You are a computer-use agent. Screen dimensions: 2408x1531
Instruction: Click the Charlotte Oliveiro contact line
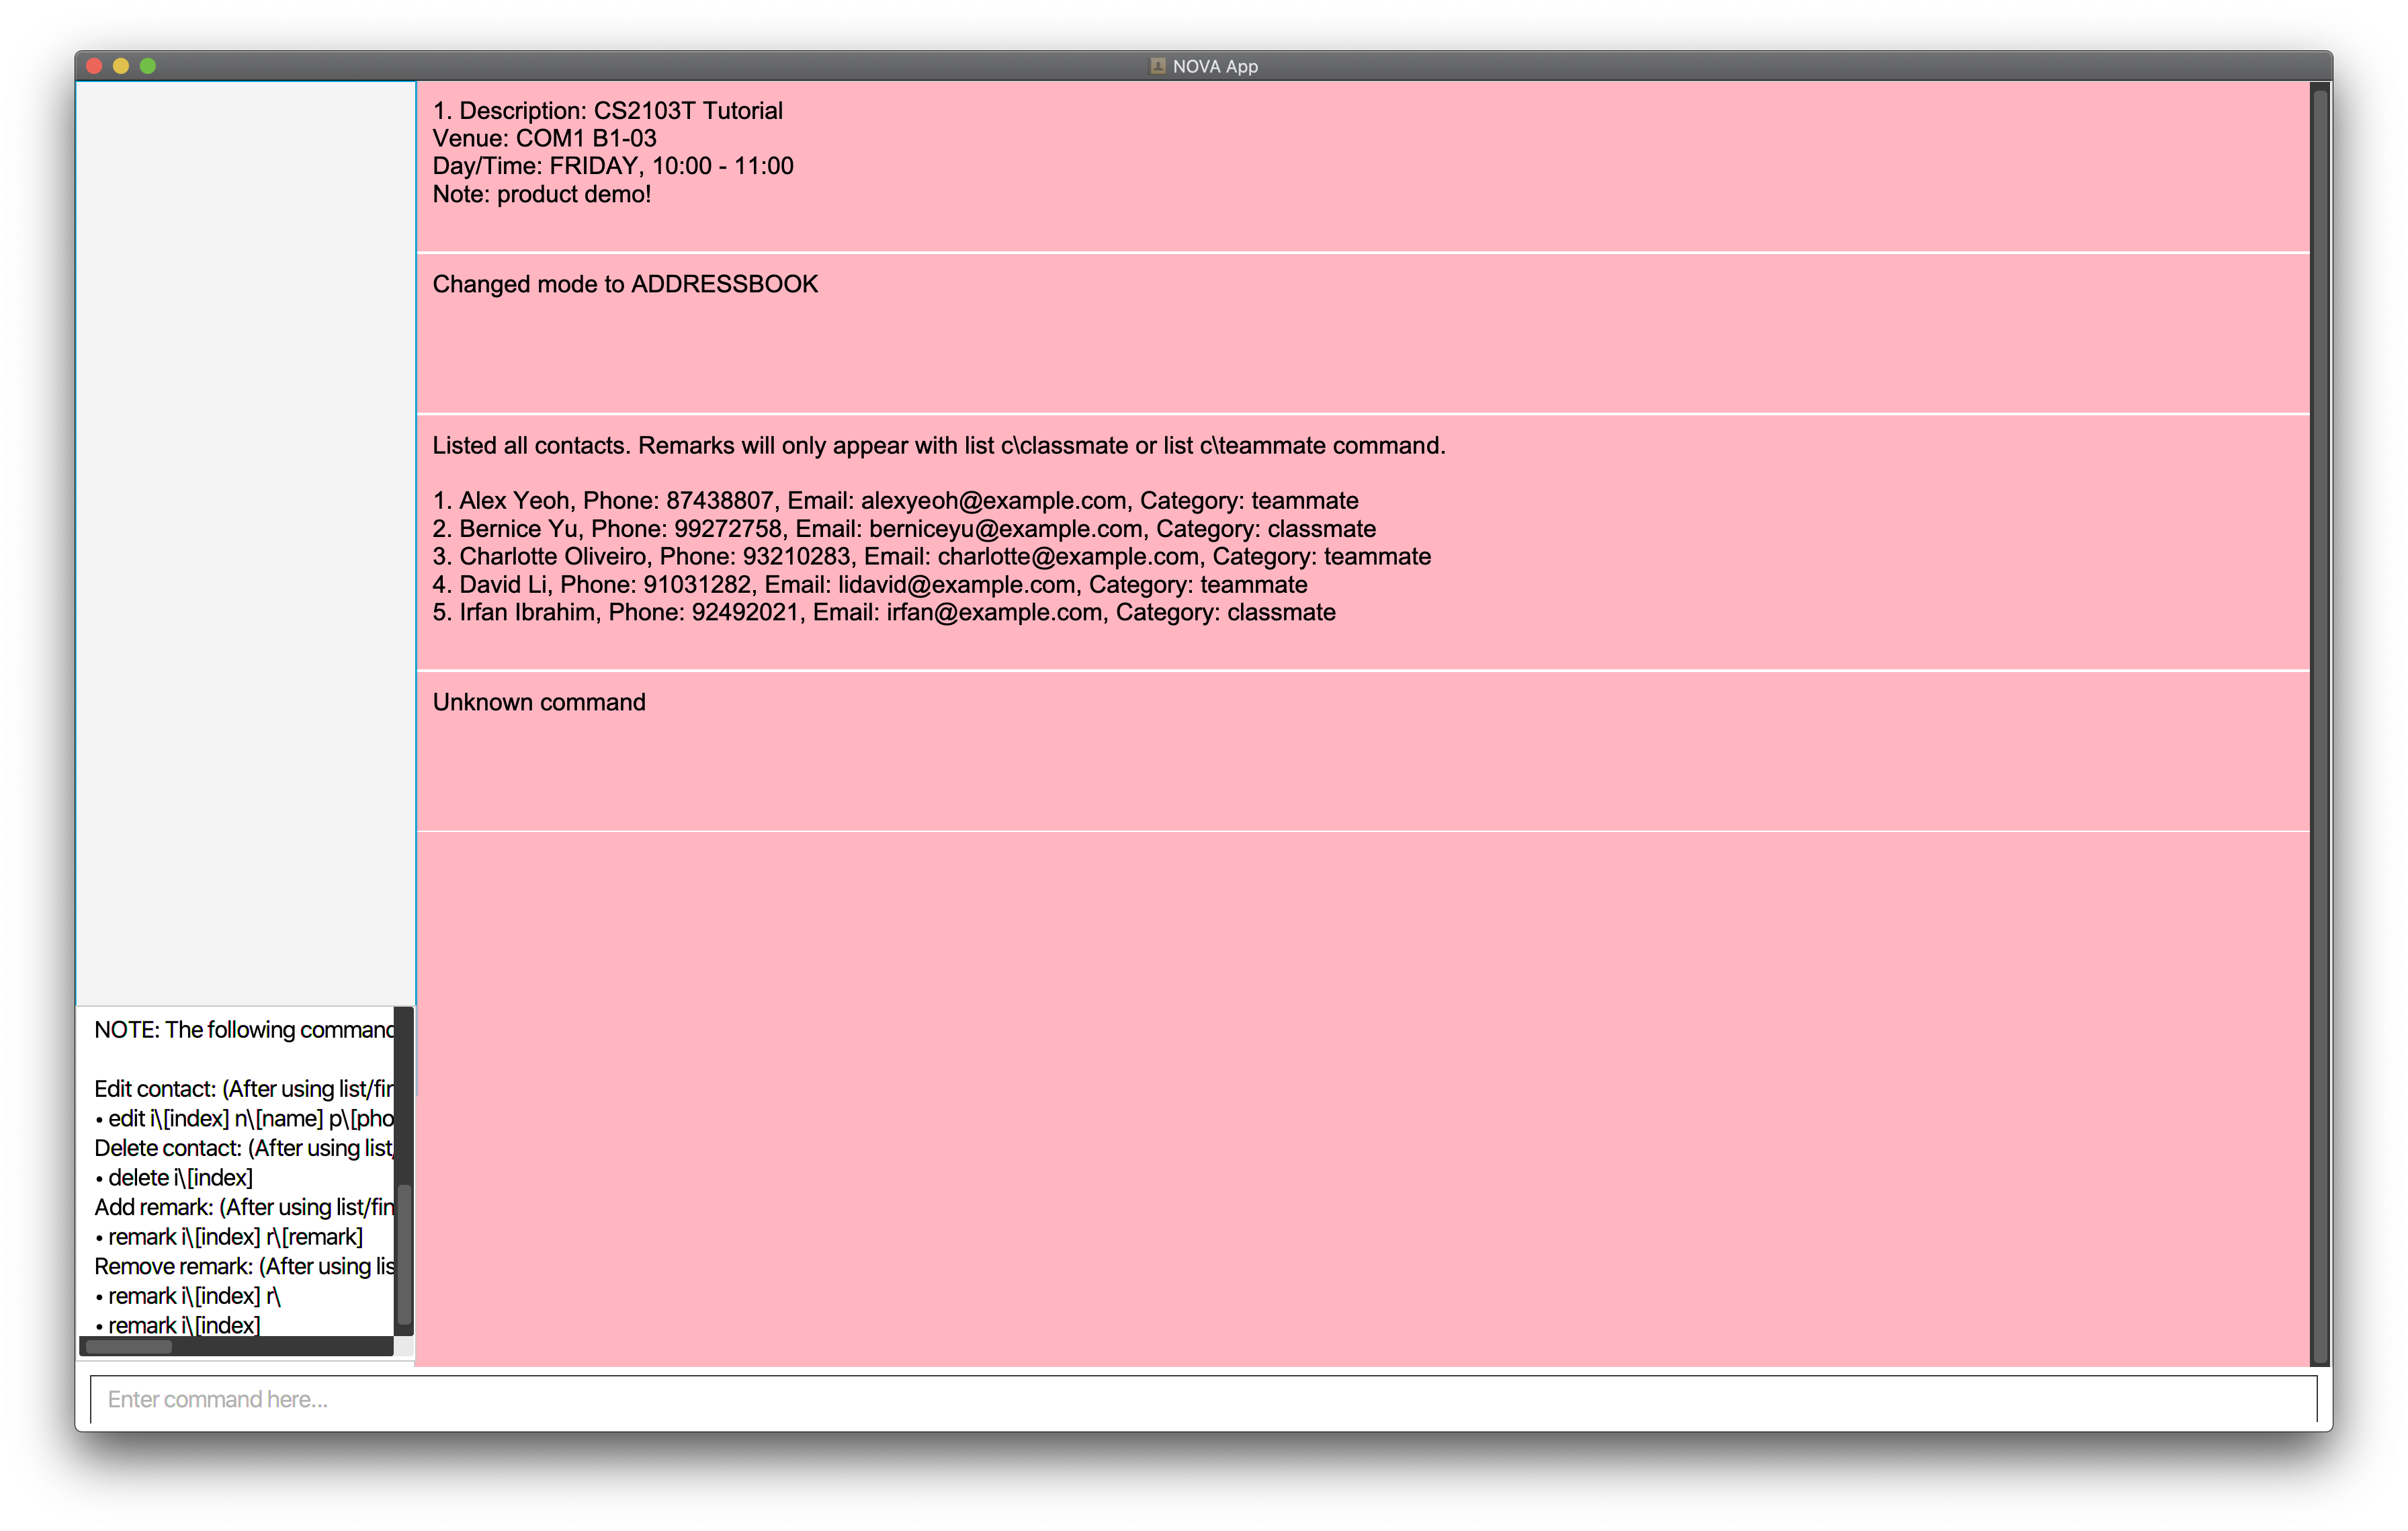tap(930, 557)
